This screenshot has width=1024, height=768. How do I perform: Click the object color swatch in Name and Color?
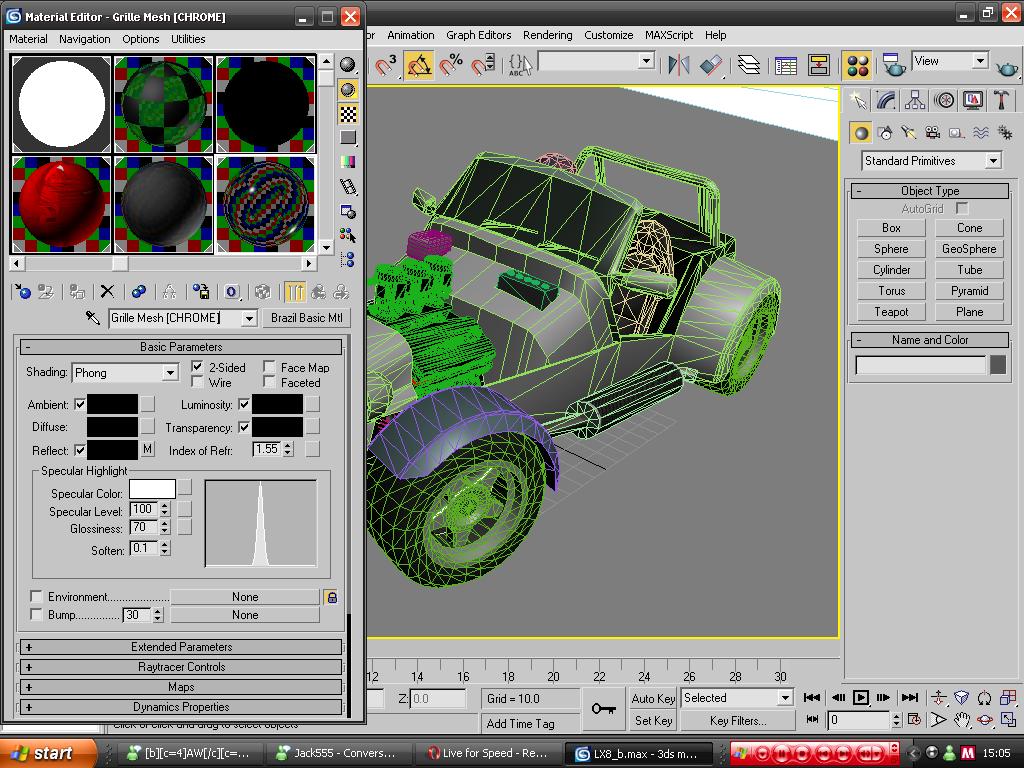[x=998, y=364]
